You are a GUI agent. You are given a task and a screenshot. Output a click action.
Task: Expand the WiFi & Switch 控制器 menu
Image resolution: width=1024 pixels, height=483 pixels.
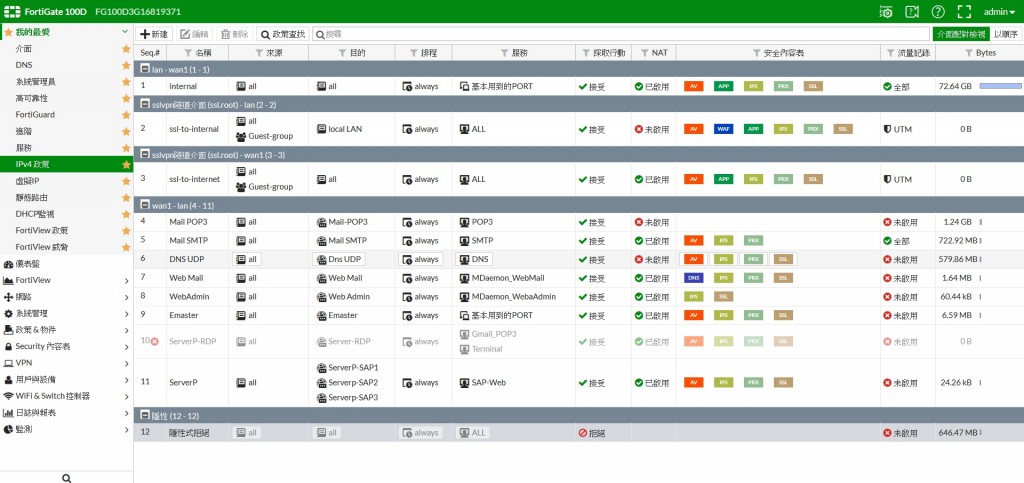[67, 396]
